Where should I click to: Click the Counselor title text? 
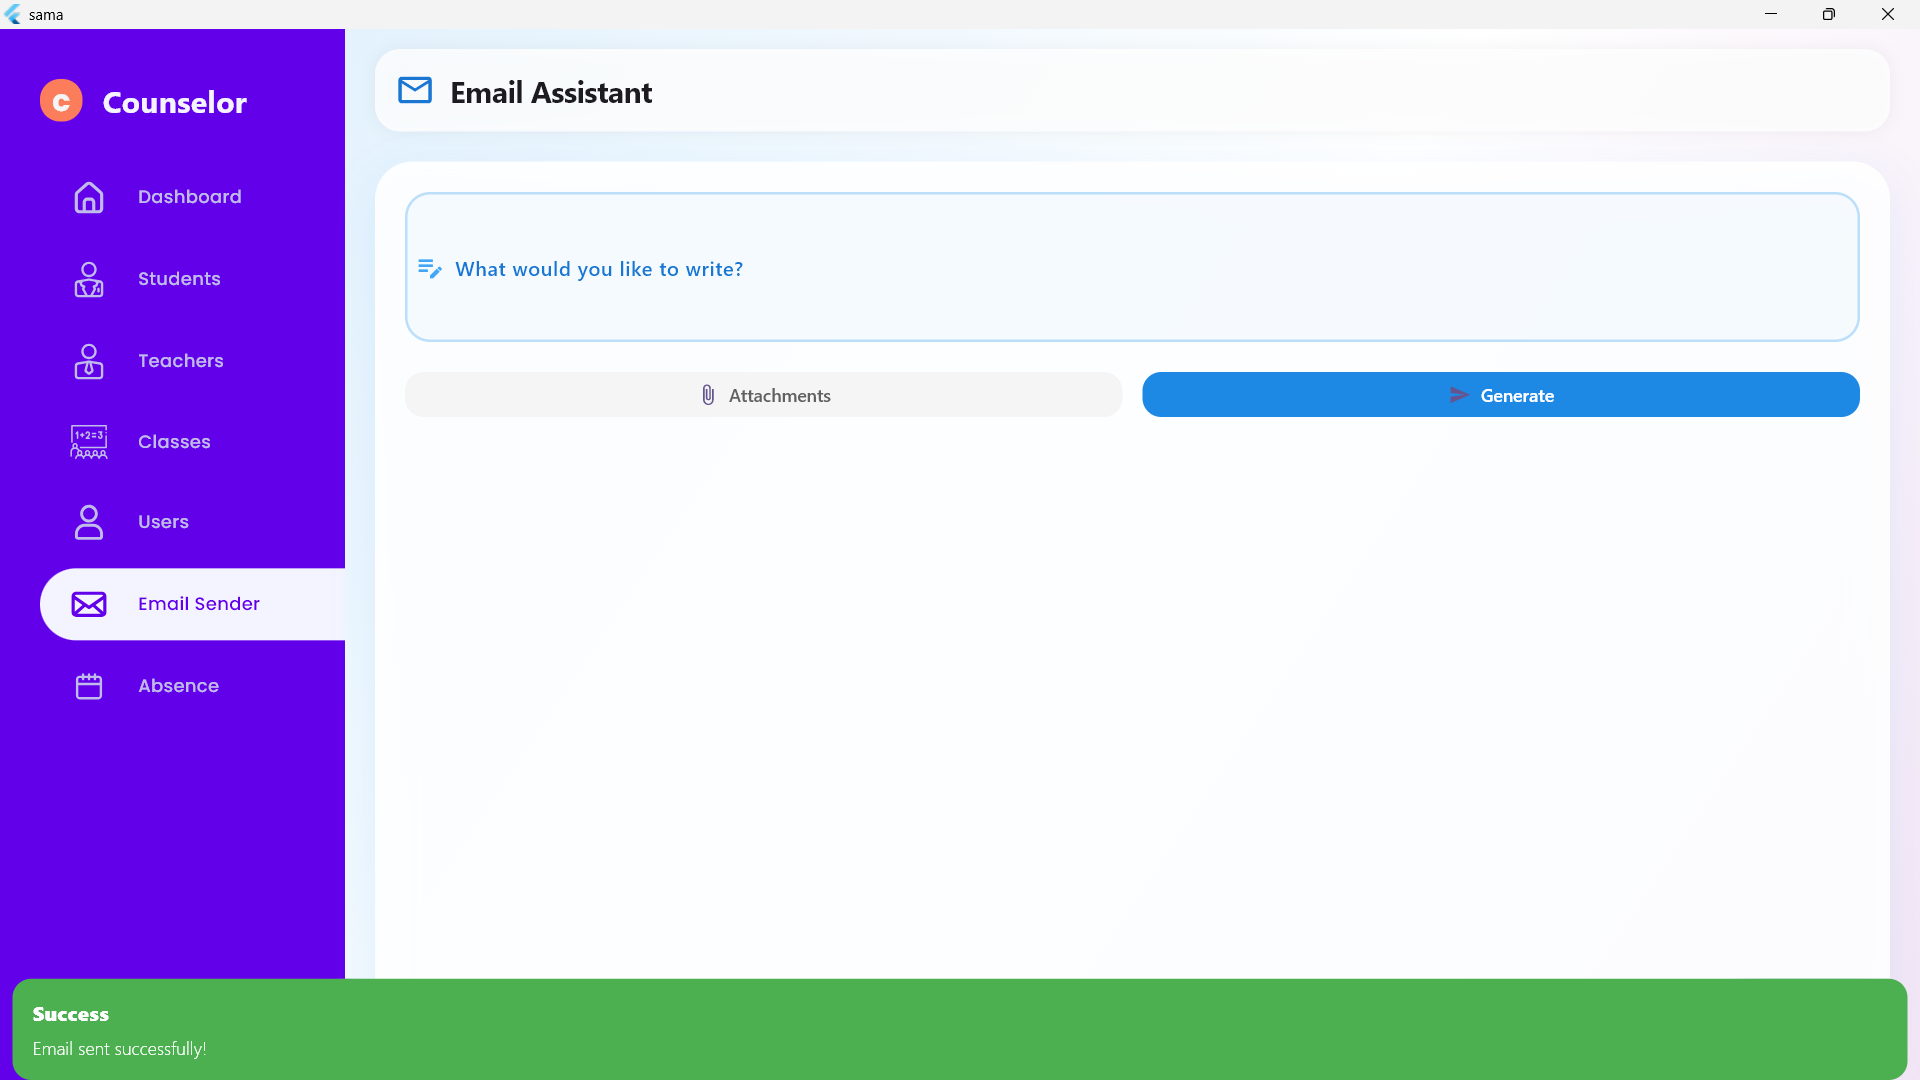pos(175,102)
